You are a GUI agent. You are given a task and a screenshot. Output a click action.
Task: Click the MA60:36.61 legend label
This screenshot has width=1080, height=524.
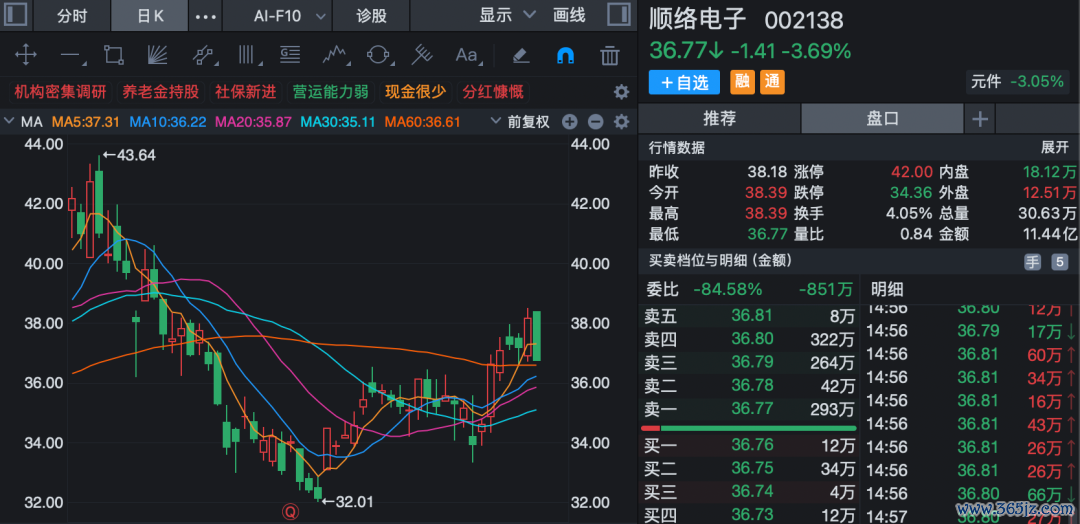pos(422,123)
